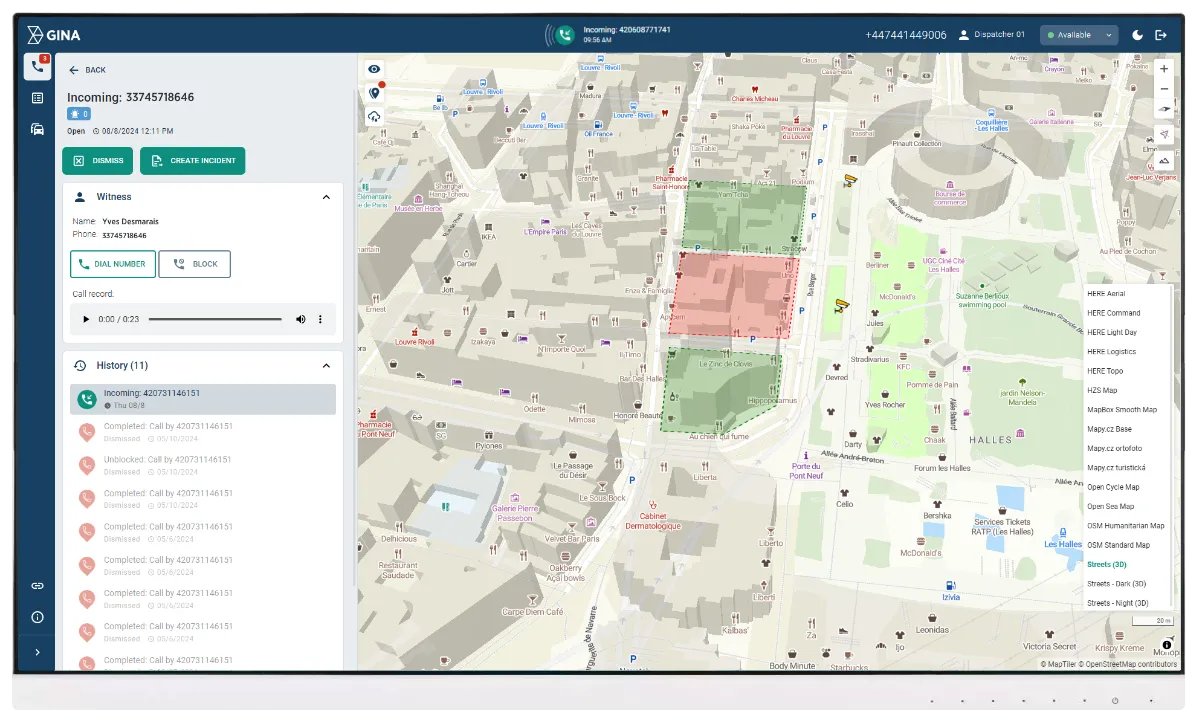The height and width of the screenshot is (718, 1200).
Task: Toggle map layers visibility eye icon
Action: [375, 69]
